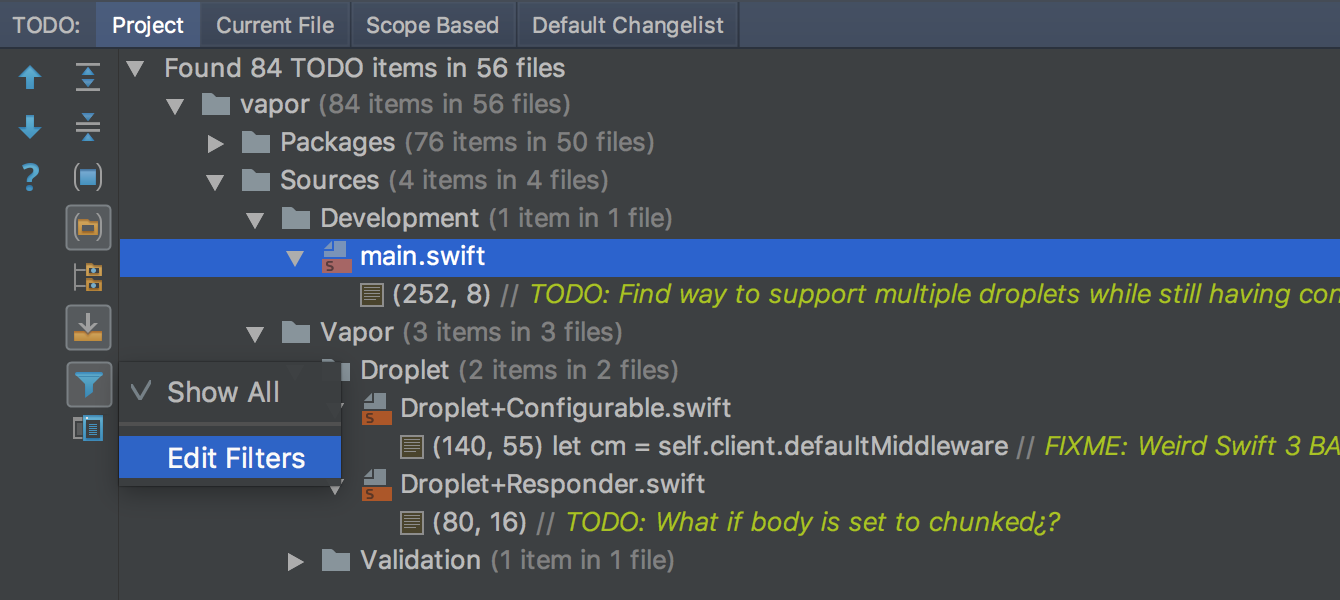Click the Preview Usages icon
This screenshot has width=1340, height=600.
88,429
